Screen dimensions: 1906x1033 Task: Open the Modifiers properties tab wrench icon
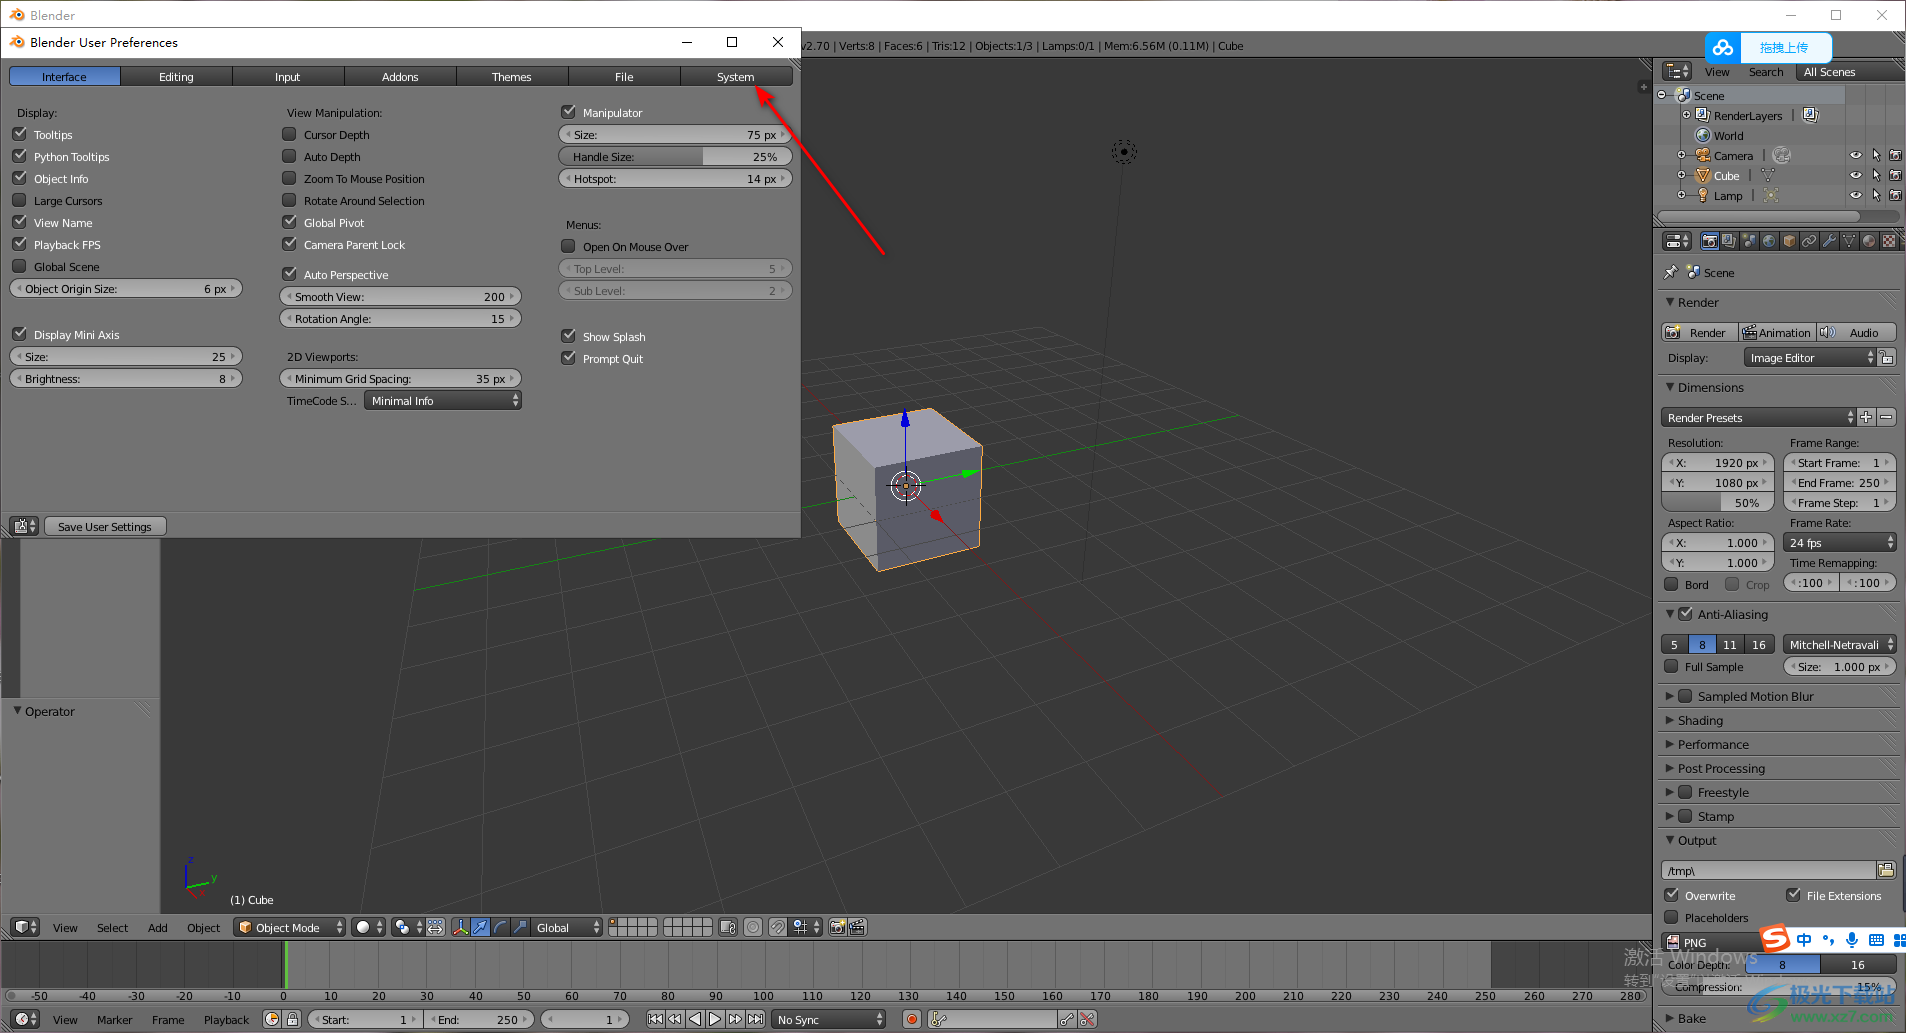coord(1829,241)
